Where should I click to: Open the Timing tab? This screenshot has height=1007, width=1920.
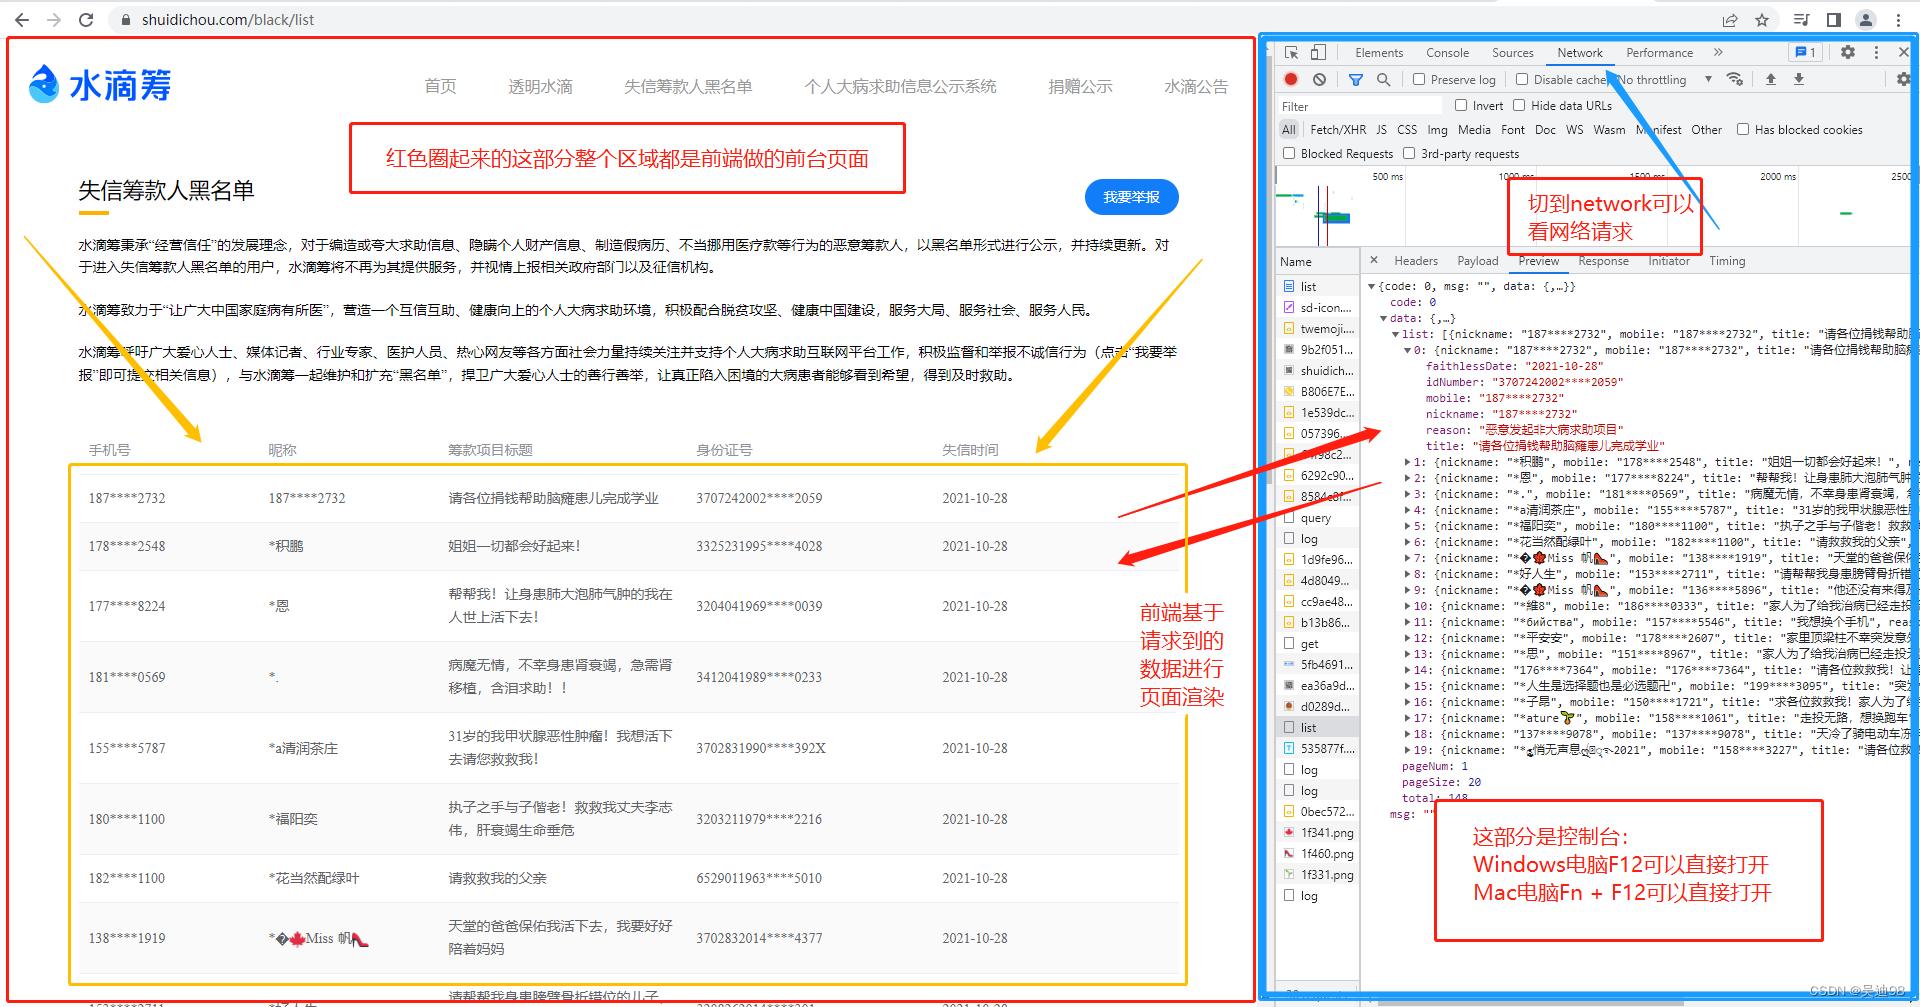1727,261
